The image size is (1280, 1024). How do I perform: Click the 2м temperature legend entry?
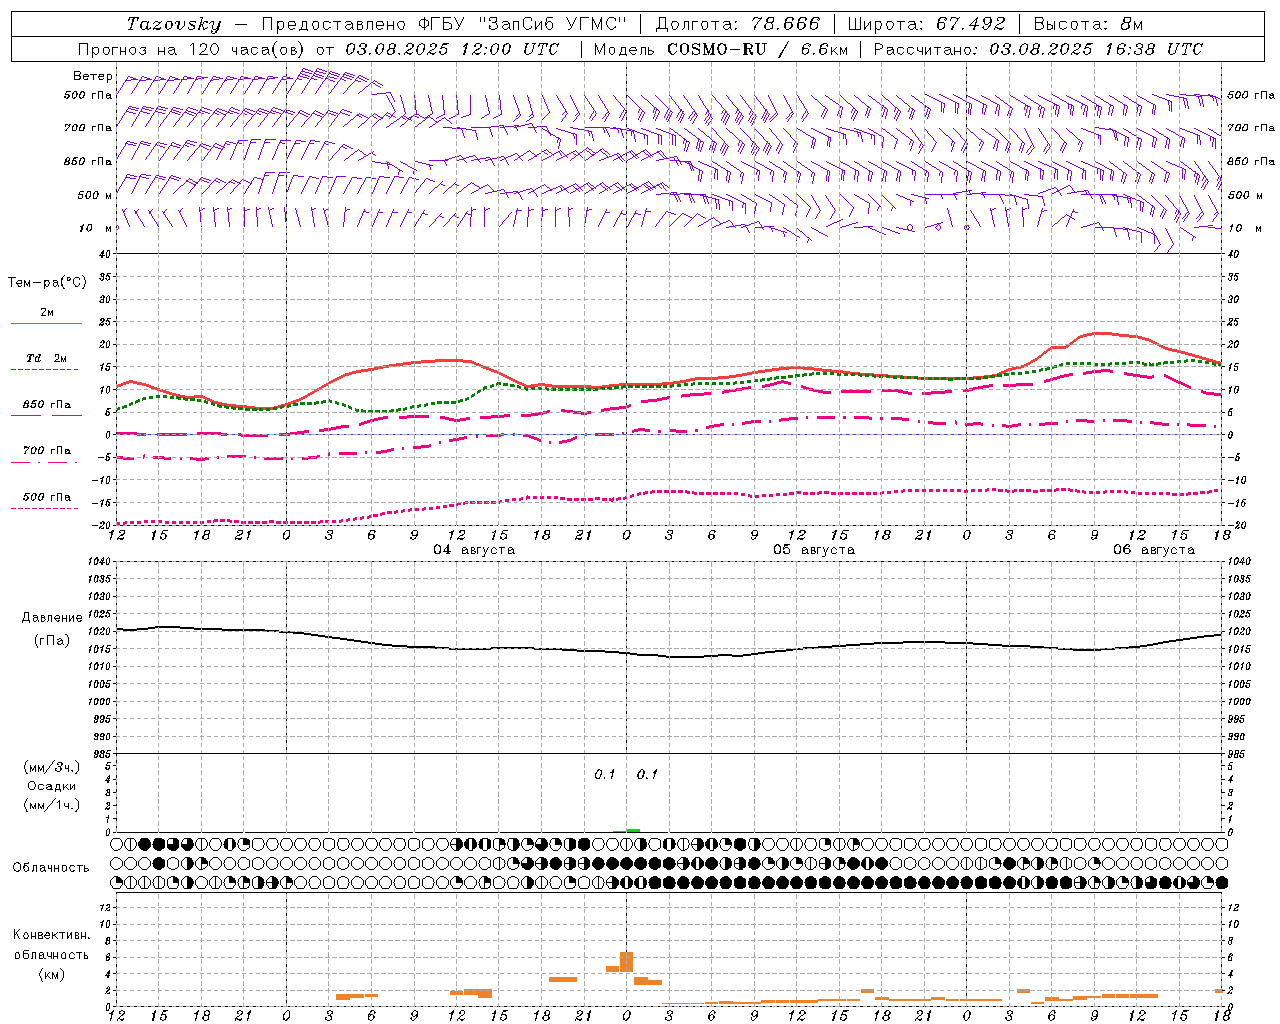click(x=47, y=313)
